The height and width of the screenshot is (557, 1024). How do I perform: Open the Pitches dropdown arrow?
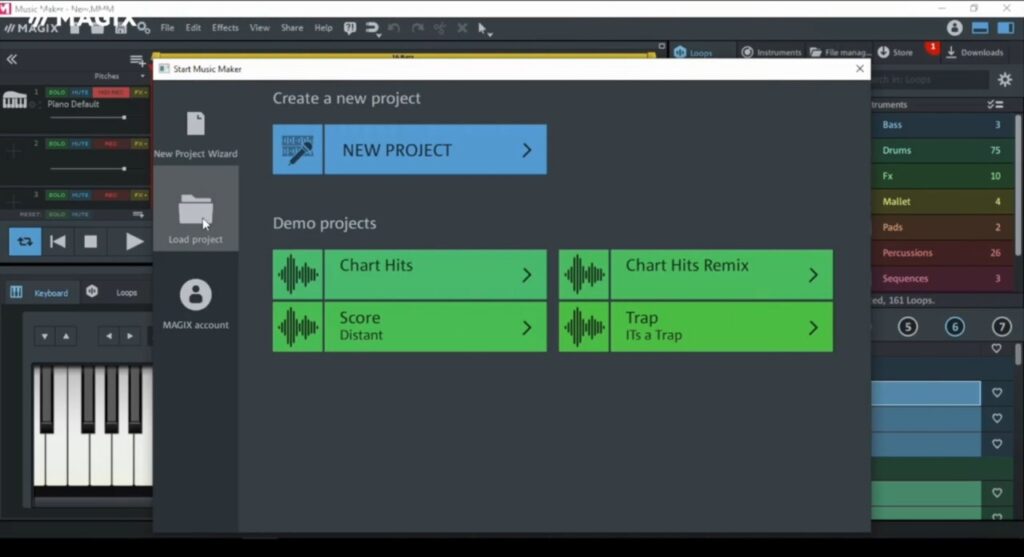[x=142, y=76]
